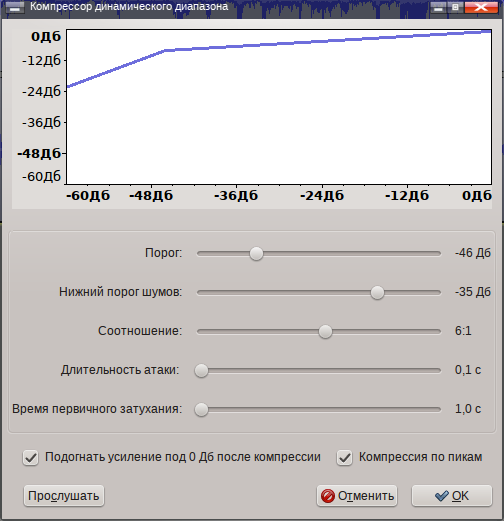Click the Время первичного затухания slider handle
The width and height of the screenshot is (504, 521).
(x=201, y=410)
